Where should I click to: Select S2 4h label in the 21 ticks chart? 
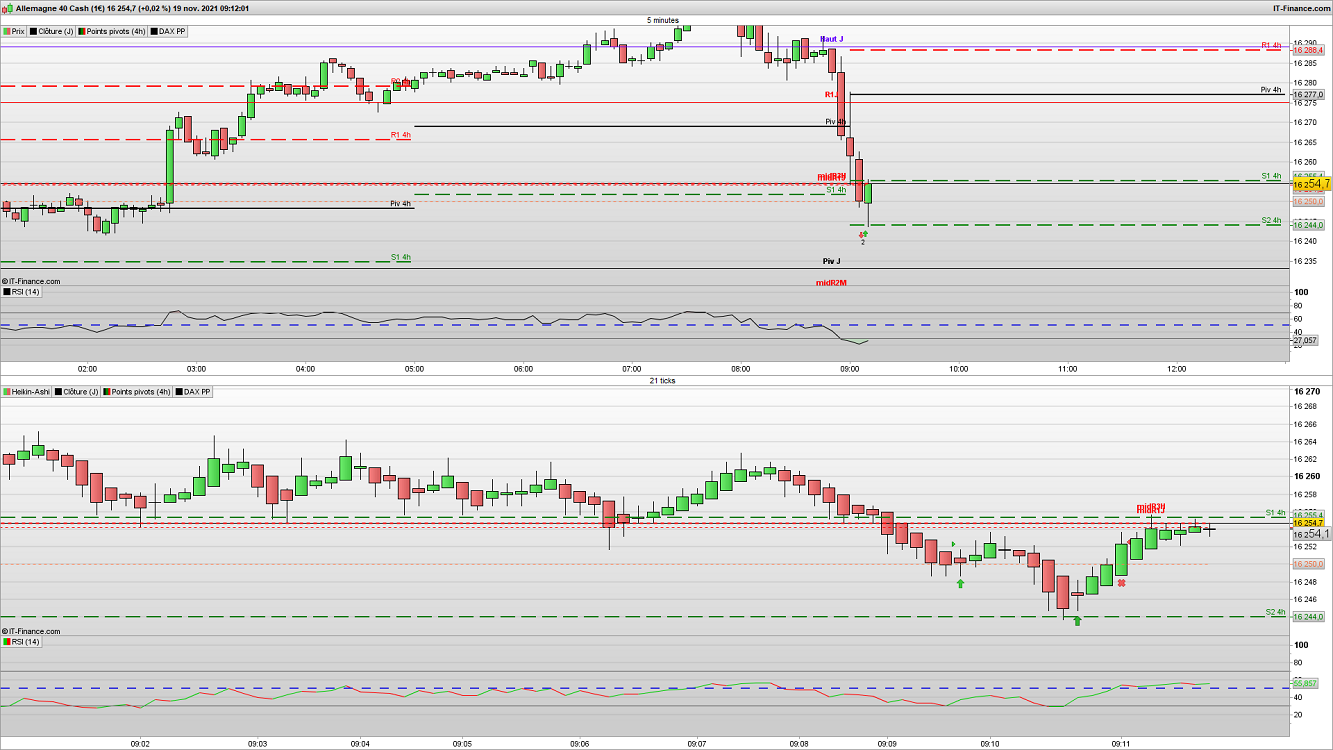pos(1274,611)
